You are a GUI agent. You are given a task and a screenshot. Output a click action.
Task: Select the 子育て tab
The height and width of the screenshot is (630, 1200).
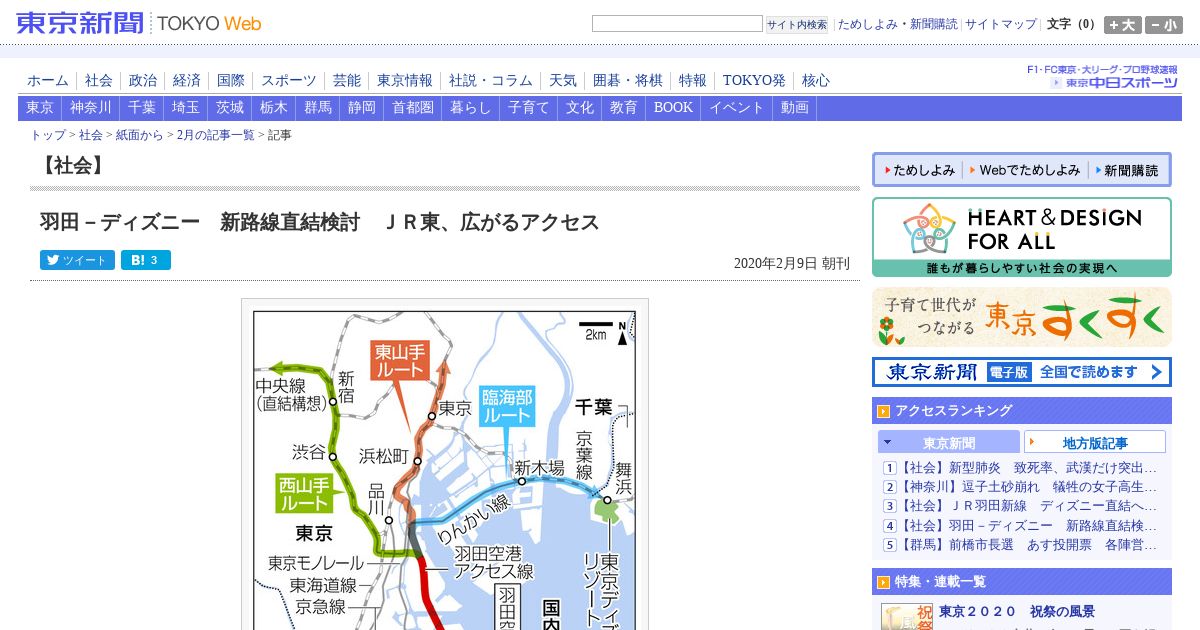coord(529,108)
